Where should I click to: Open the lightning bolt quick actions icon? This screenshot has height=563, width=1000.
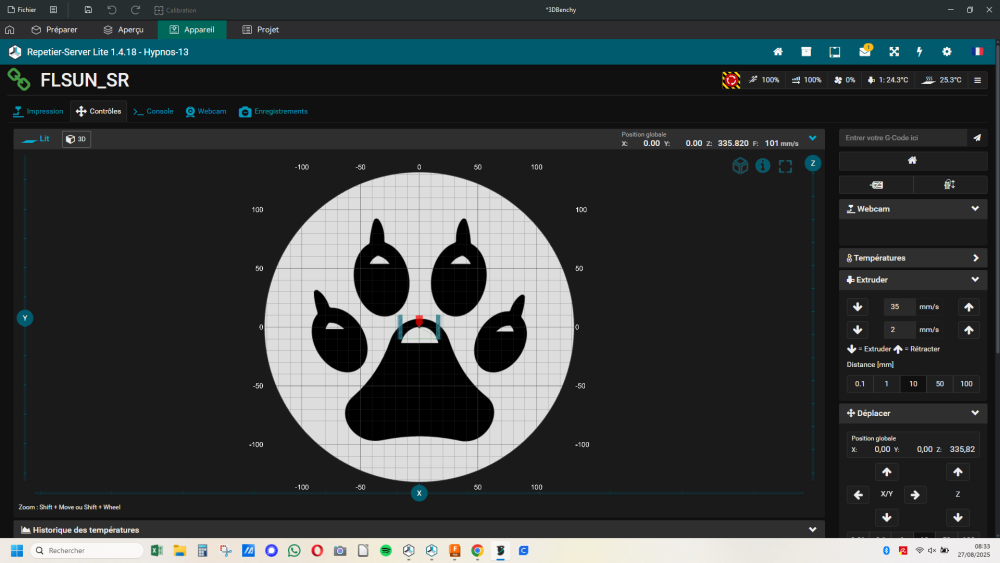pyautogui.click(x=920, y=52)
